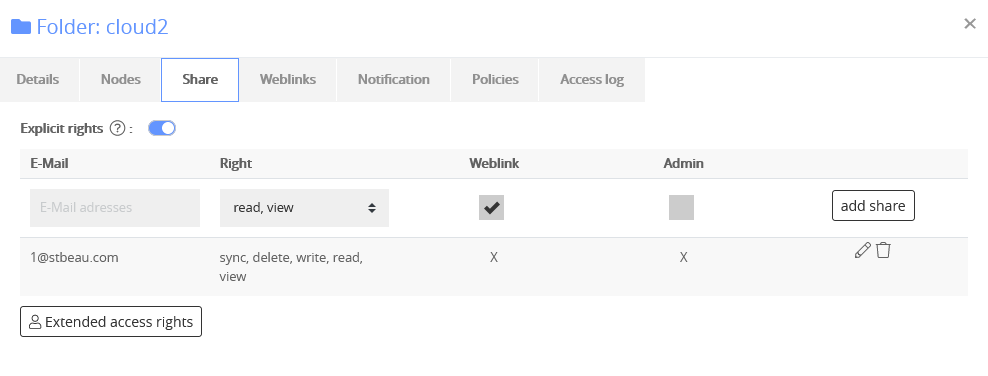The width and height of the screenshot is (988, 376).
Task: Click the Explicit rights help question mark
Action: click(x=117, y=128)
